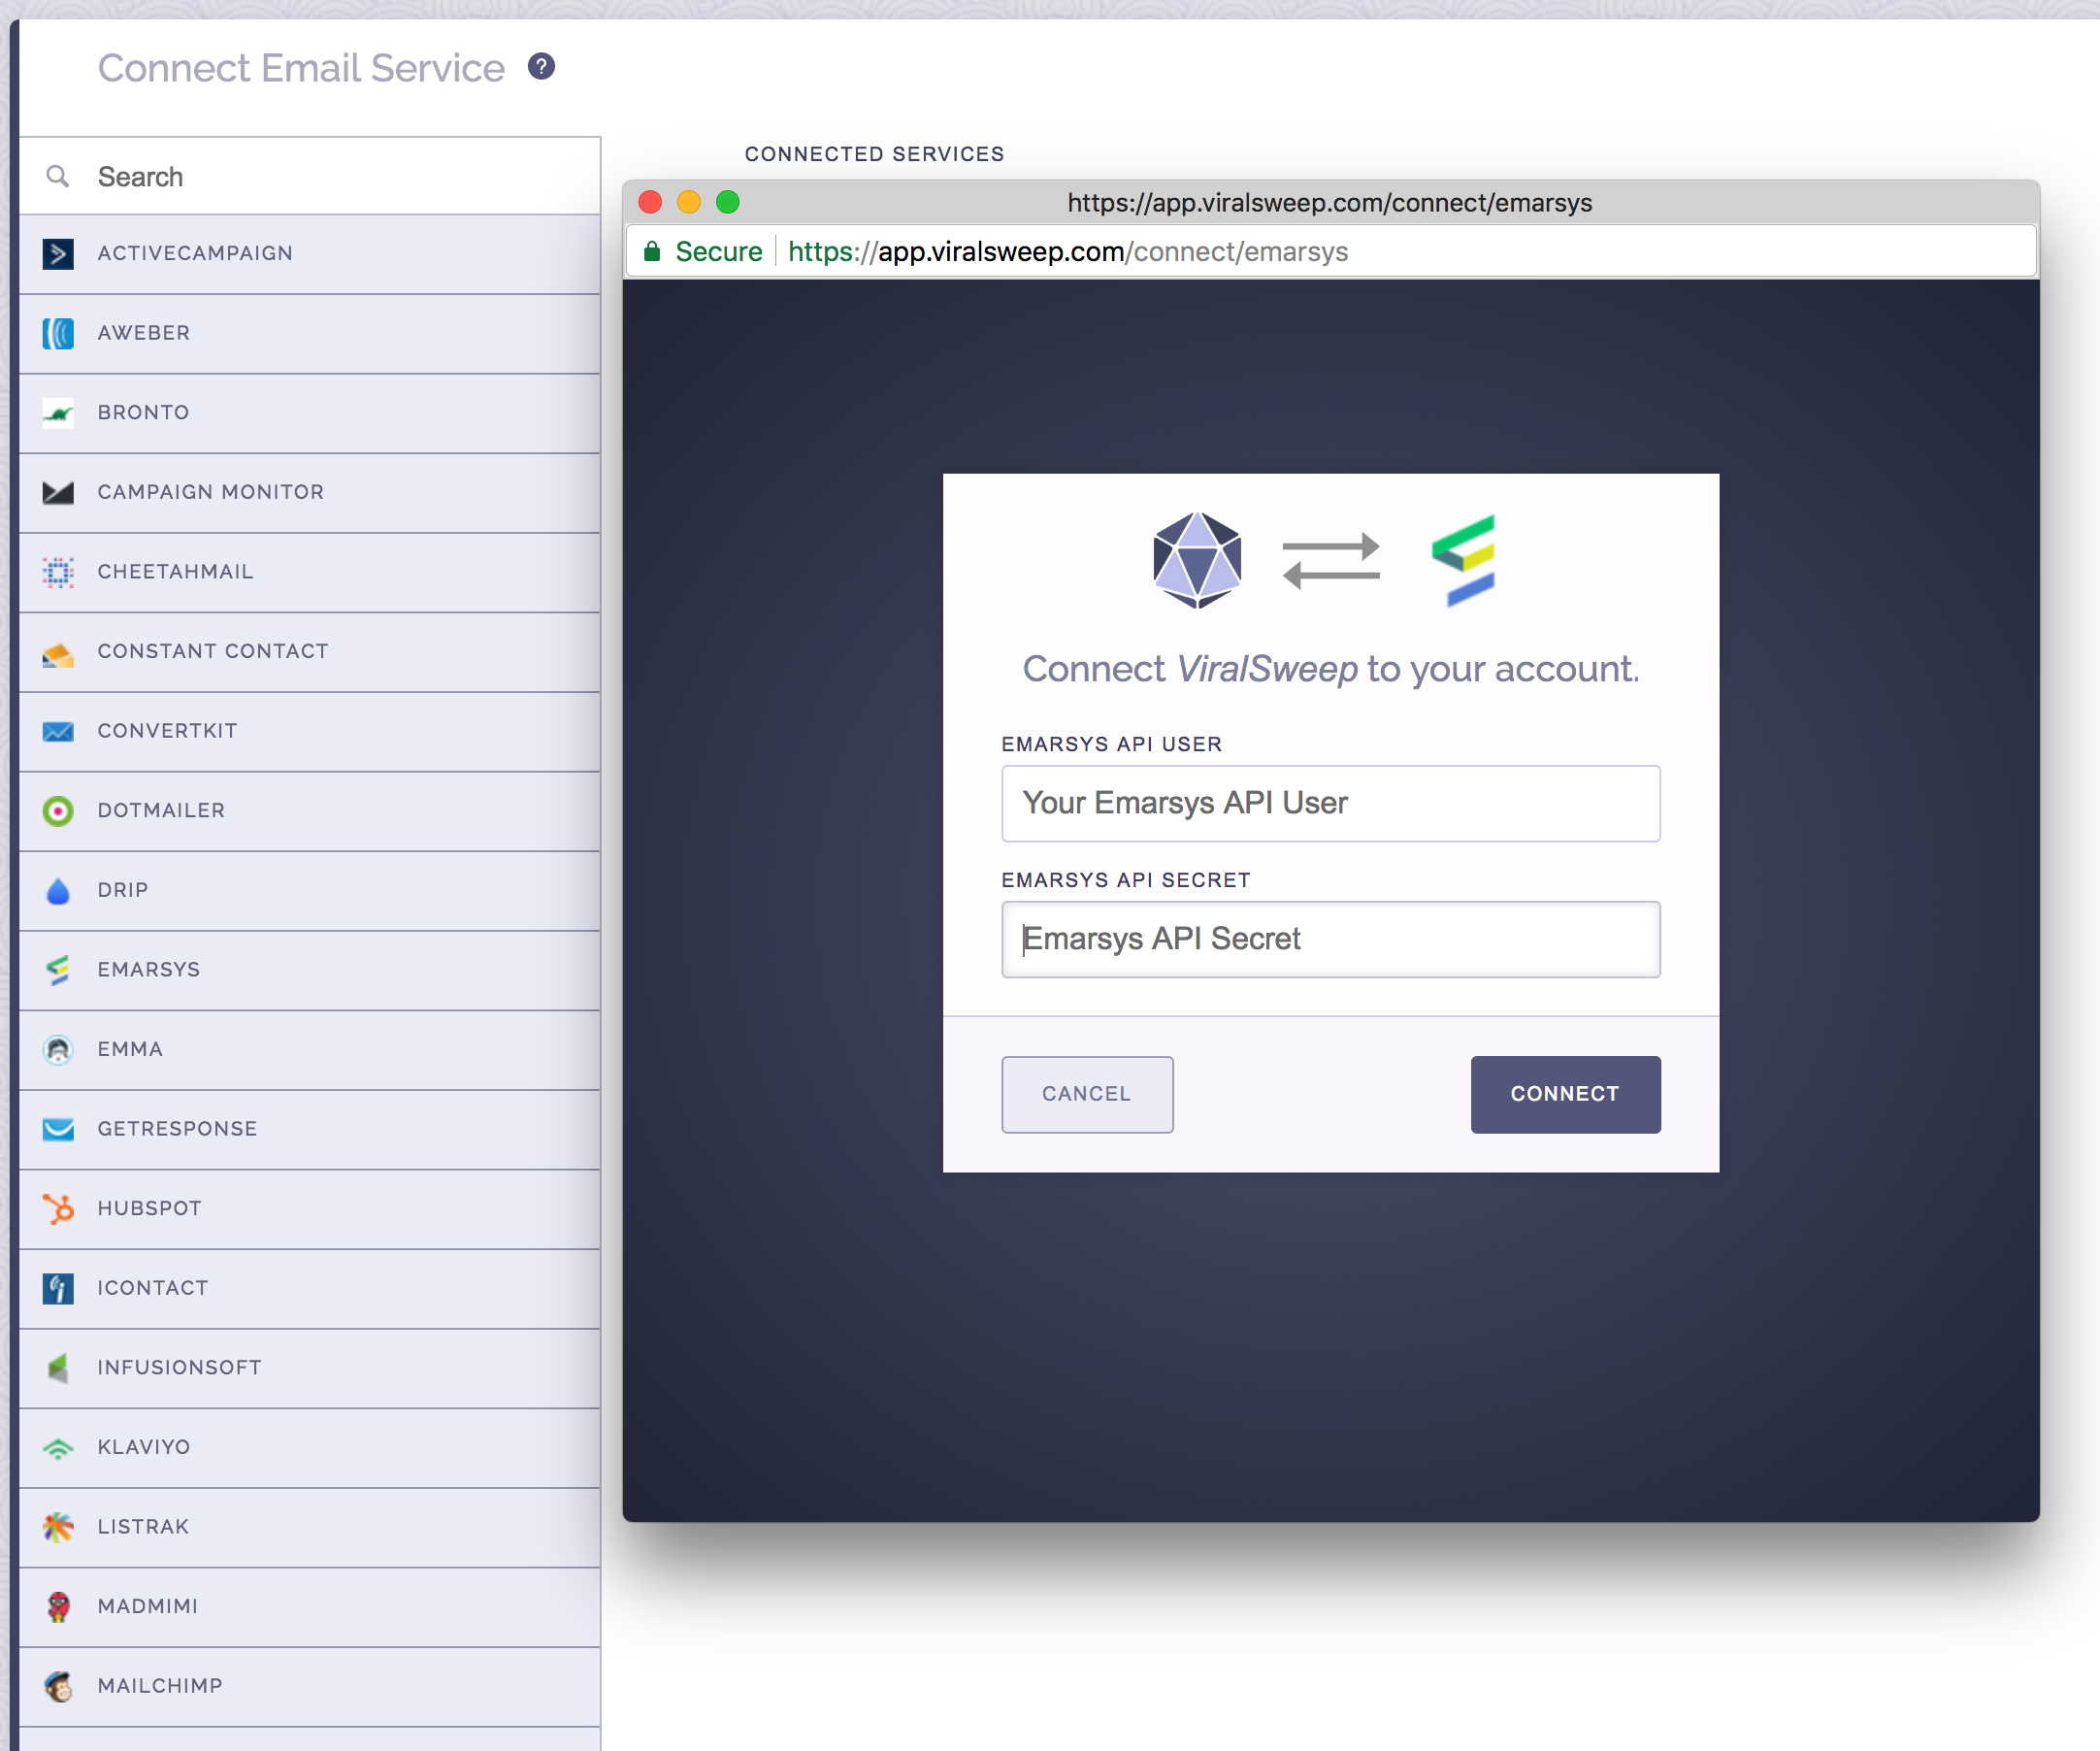The width and height of the screenshot is (2100, 1751).
Task: Select the DOTMAILER label
Action: click(x=161, y=810)
